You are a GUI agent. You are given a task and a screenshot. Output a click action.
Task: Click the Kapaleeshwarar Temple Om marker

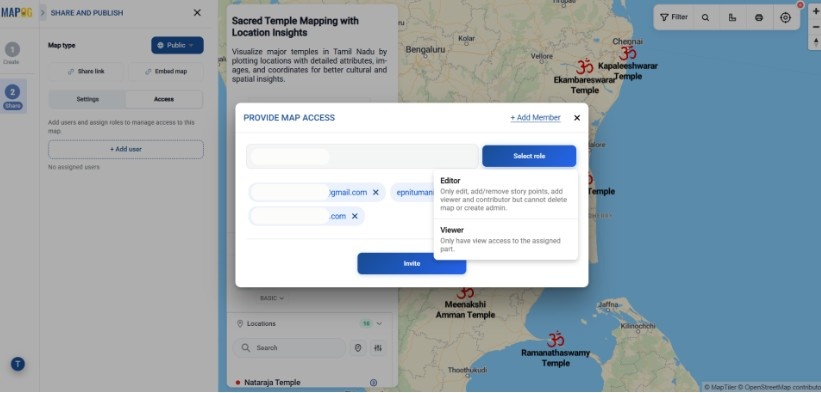tap(627, 53)
